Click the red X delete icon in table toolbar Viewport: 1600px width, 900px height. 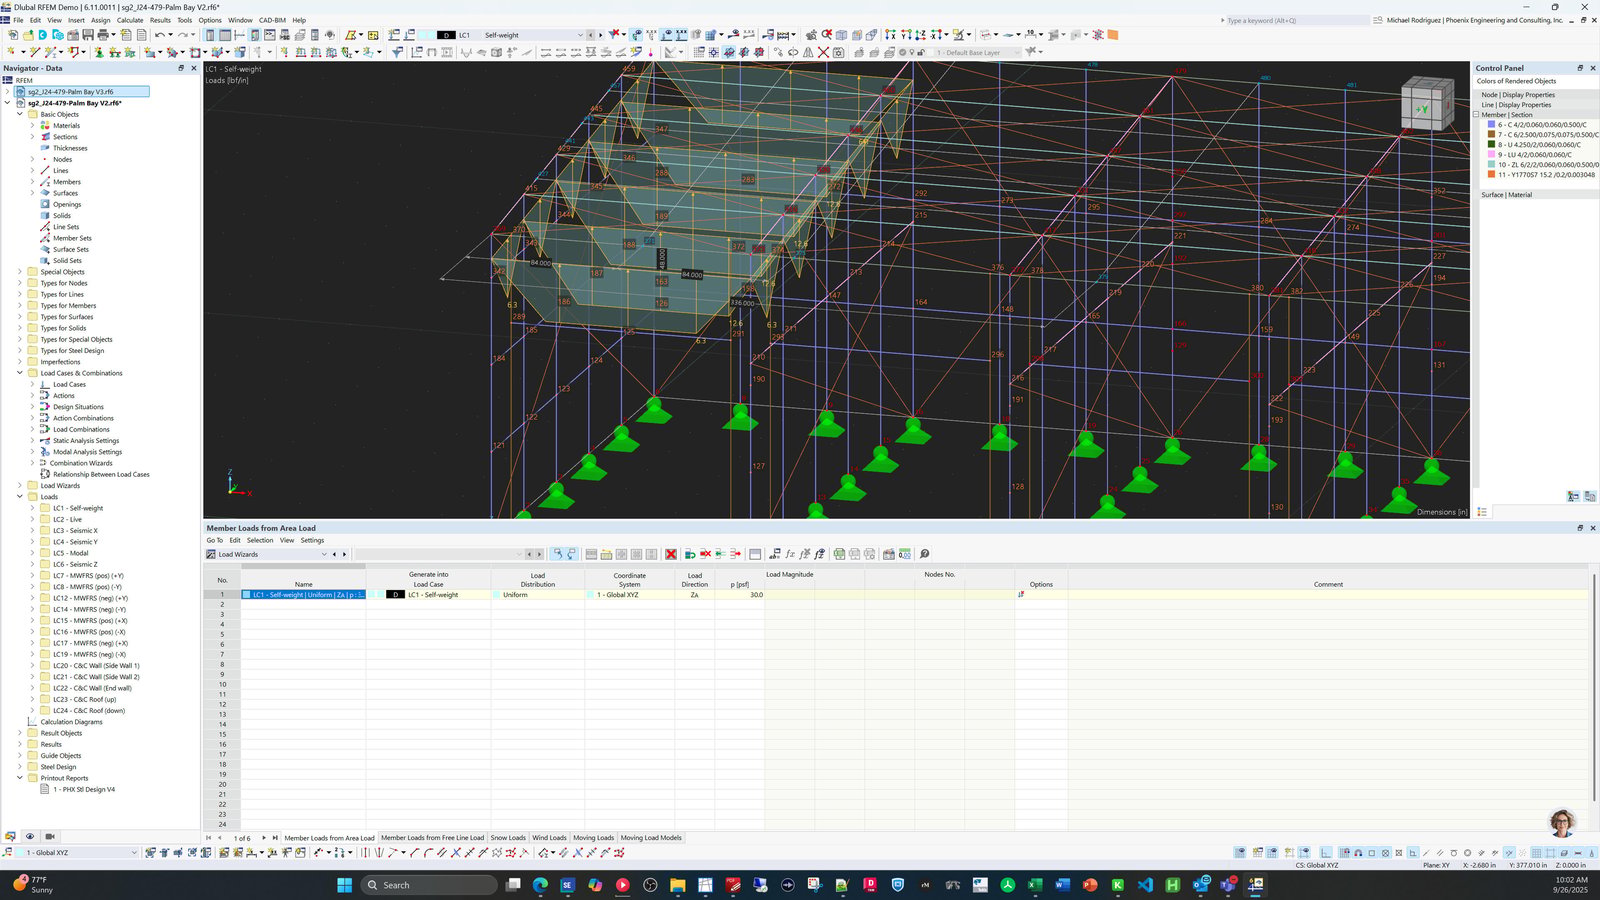[x=671, y=554]
